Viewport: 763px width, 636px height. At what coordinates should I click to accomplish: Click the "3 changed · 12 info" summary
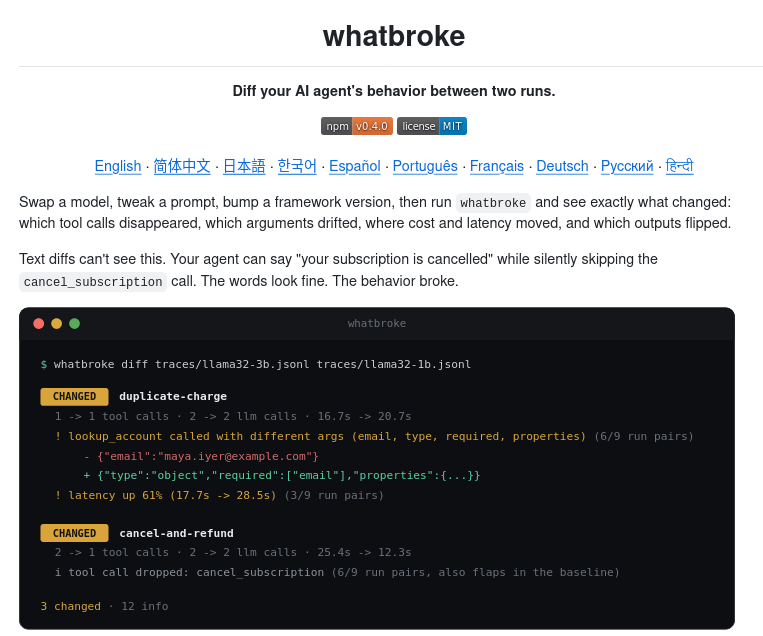(x=104, y=606)
